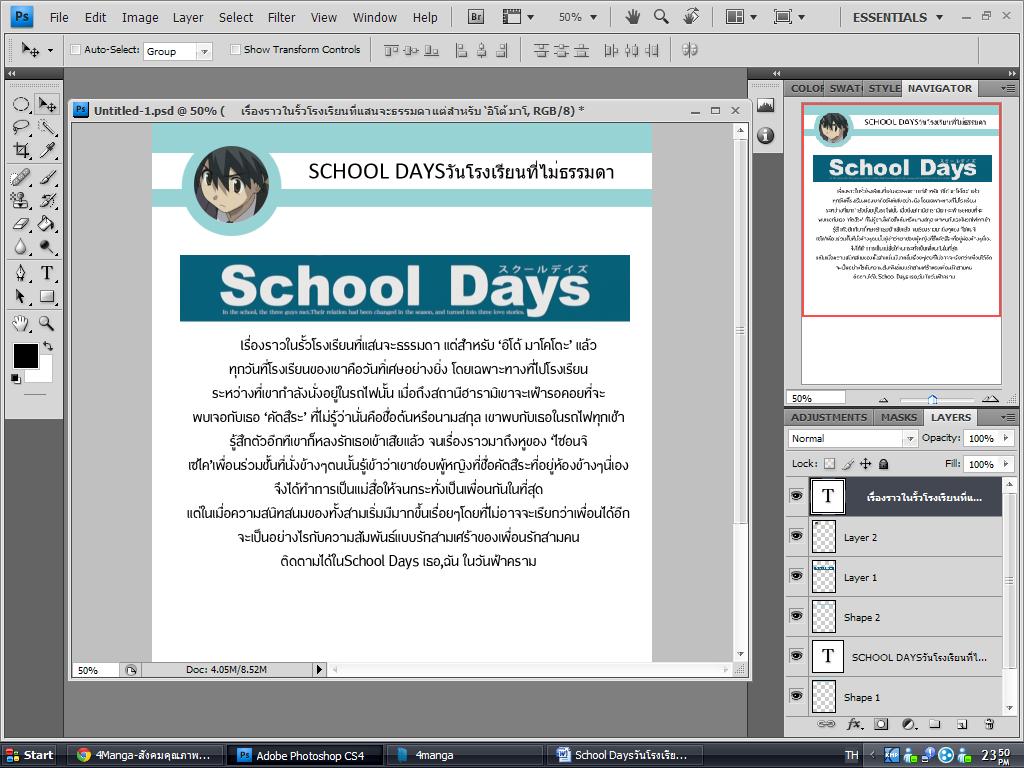Select the Rectangle shape tool
1024x768 pixels.
(47, 297)
